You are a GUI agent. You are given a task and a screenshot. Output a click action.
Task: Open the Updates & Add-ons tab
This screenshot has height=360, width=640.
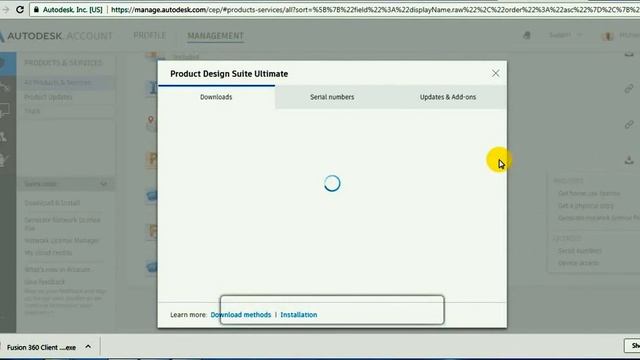(448, 97)
